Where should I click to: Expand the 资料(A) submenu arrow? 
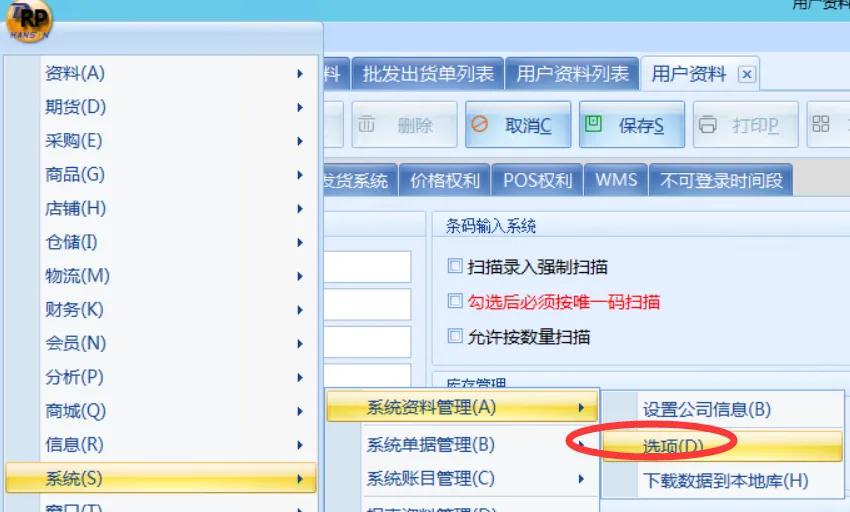300,73
